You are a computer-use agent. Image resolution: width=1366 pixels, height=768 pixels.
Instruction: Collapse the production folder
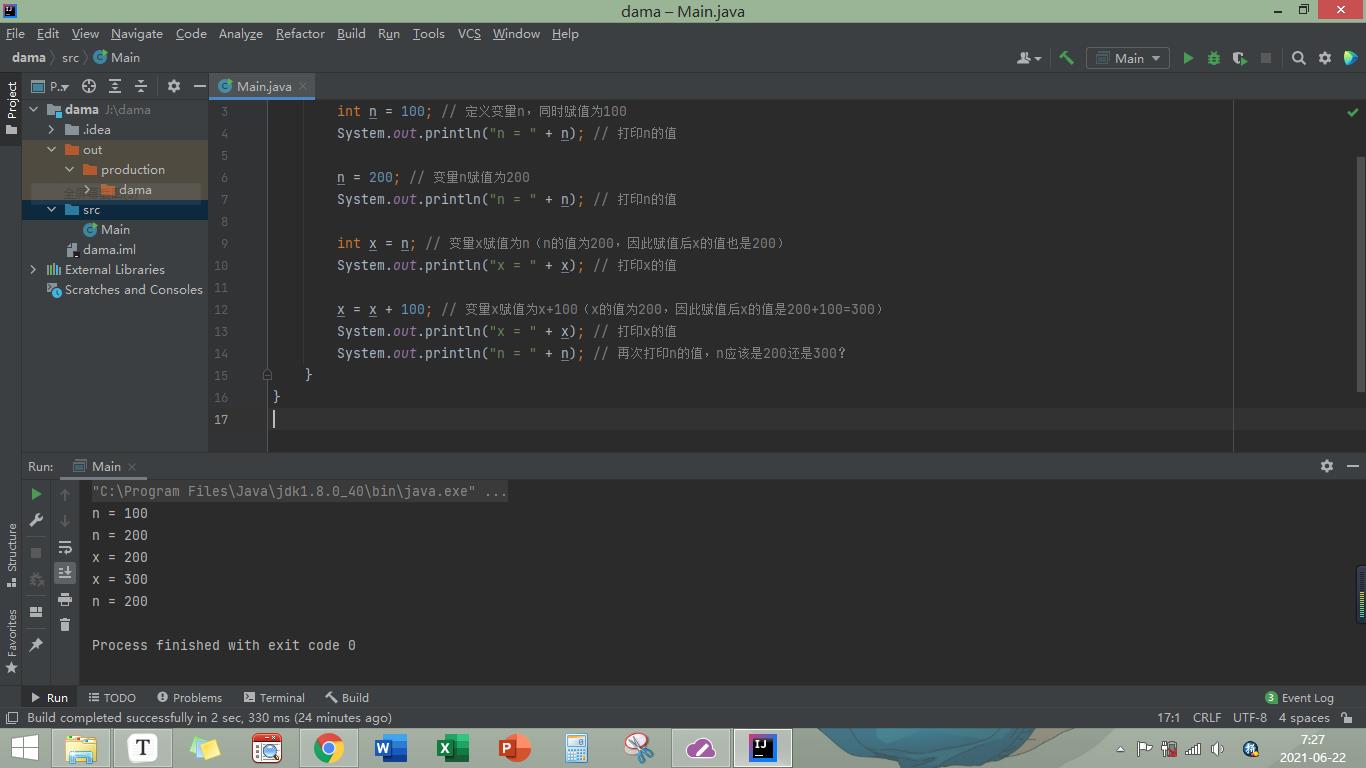(x=70, y=170)
